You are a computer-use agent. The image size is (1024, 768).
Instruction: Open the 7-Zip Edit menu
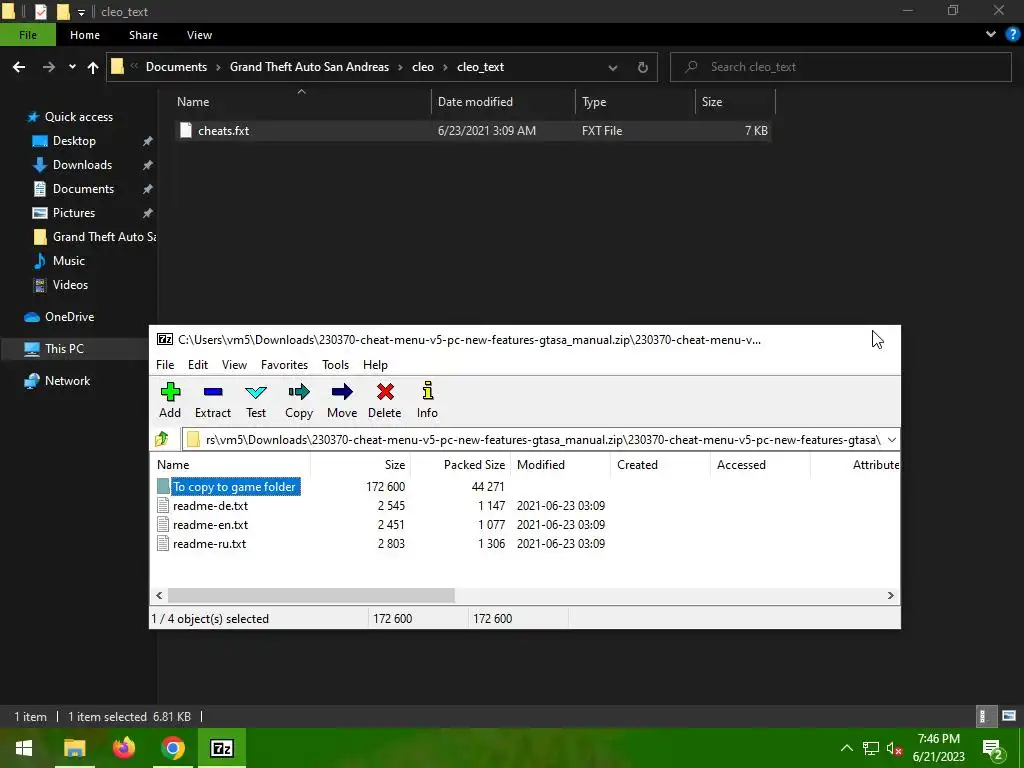point(198,364)
